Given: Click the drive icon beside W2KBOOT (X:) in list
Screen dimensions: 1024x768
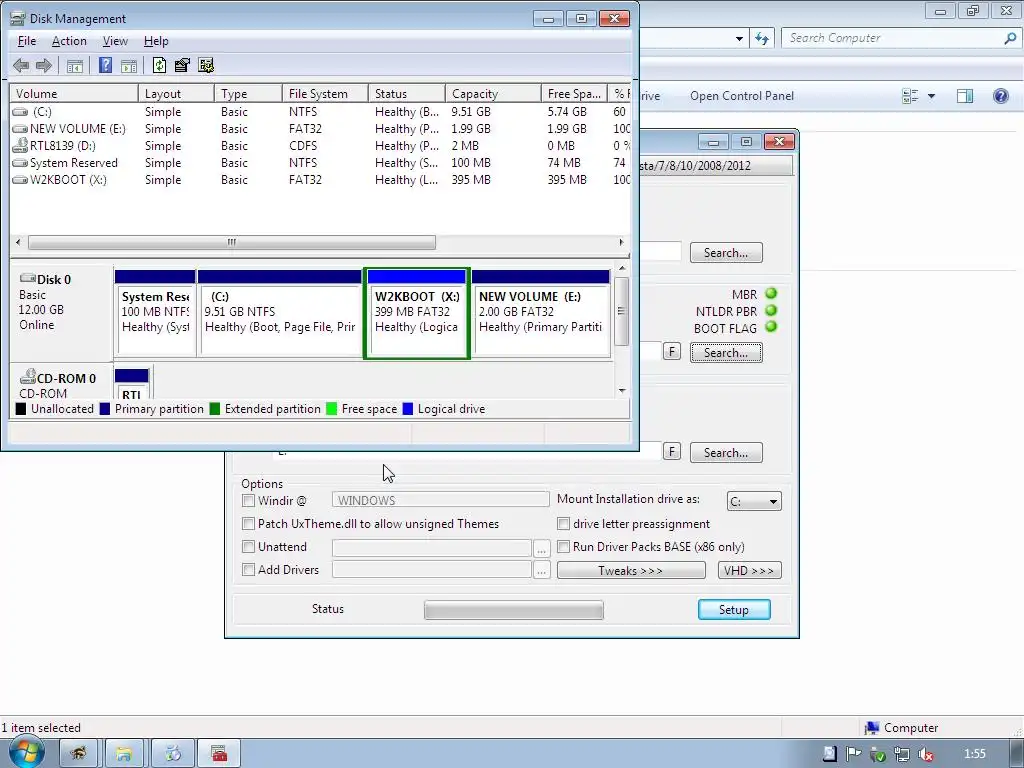Looking at the screenshot, I should (20, 180).
